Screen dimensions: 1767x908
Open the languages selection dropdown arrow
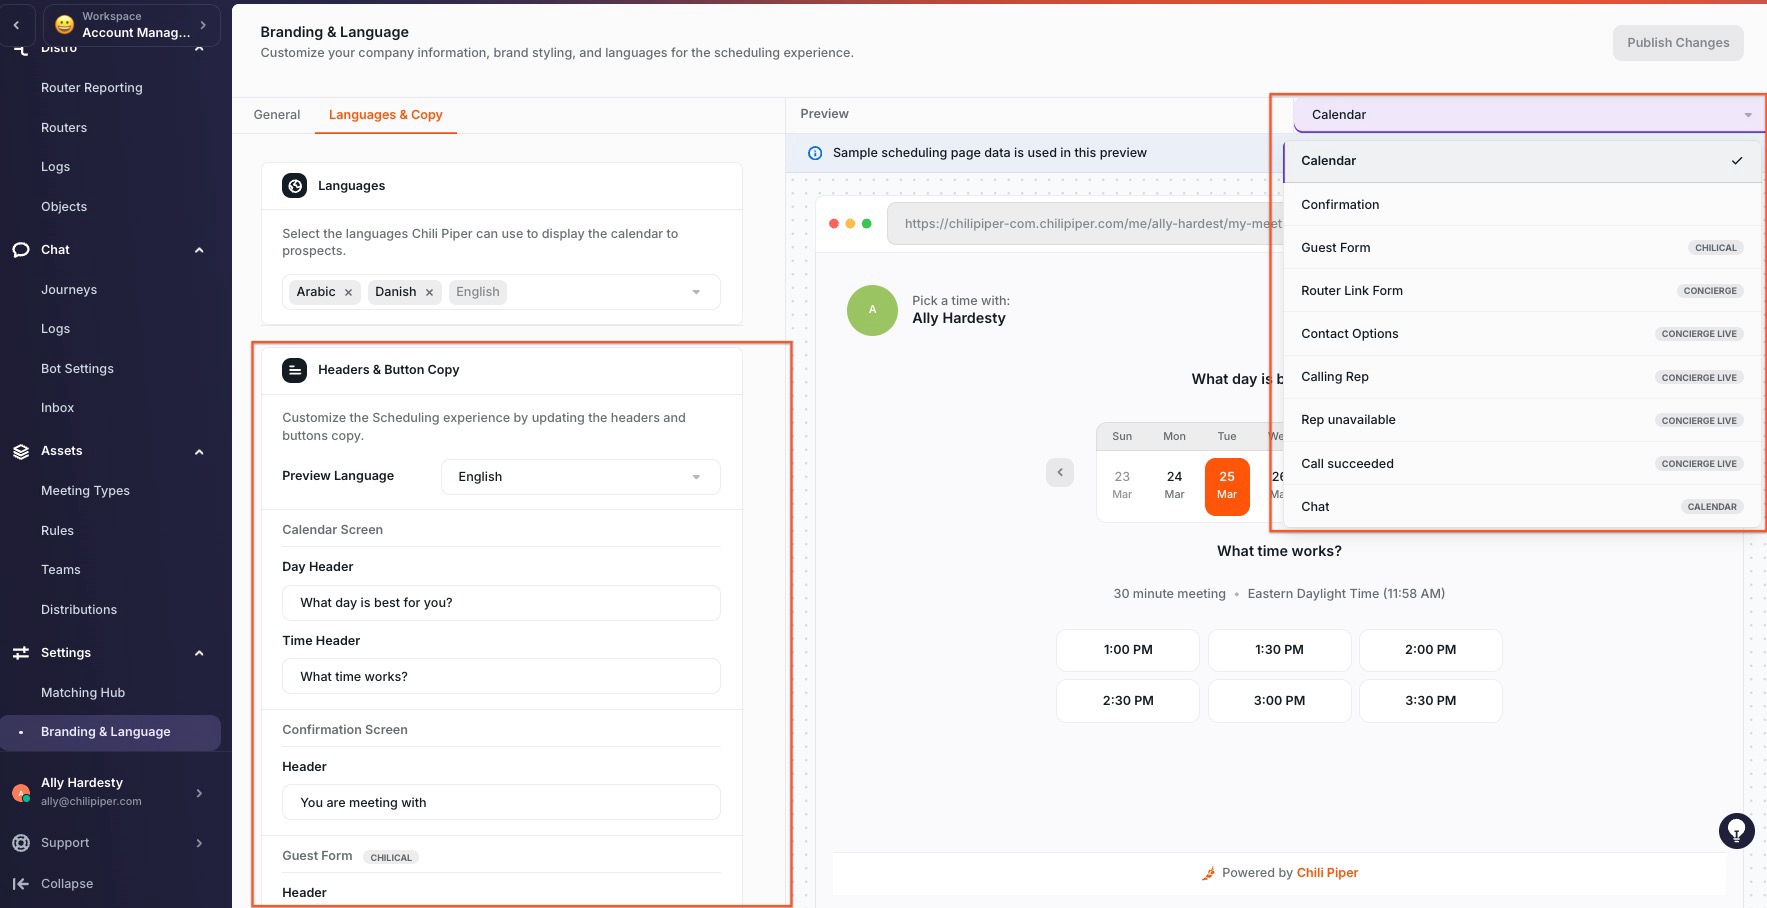(696, 292)
